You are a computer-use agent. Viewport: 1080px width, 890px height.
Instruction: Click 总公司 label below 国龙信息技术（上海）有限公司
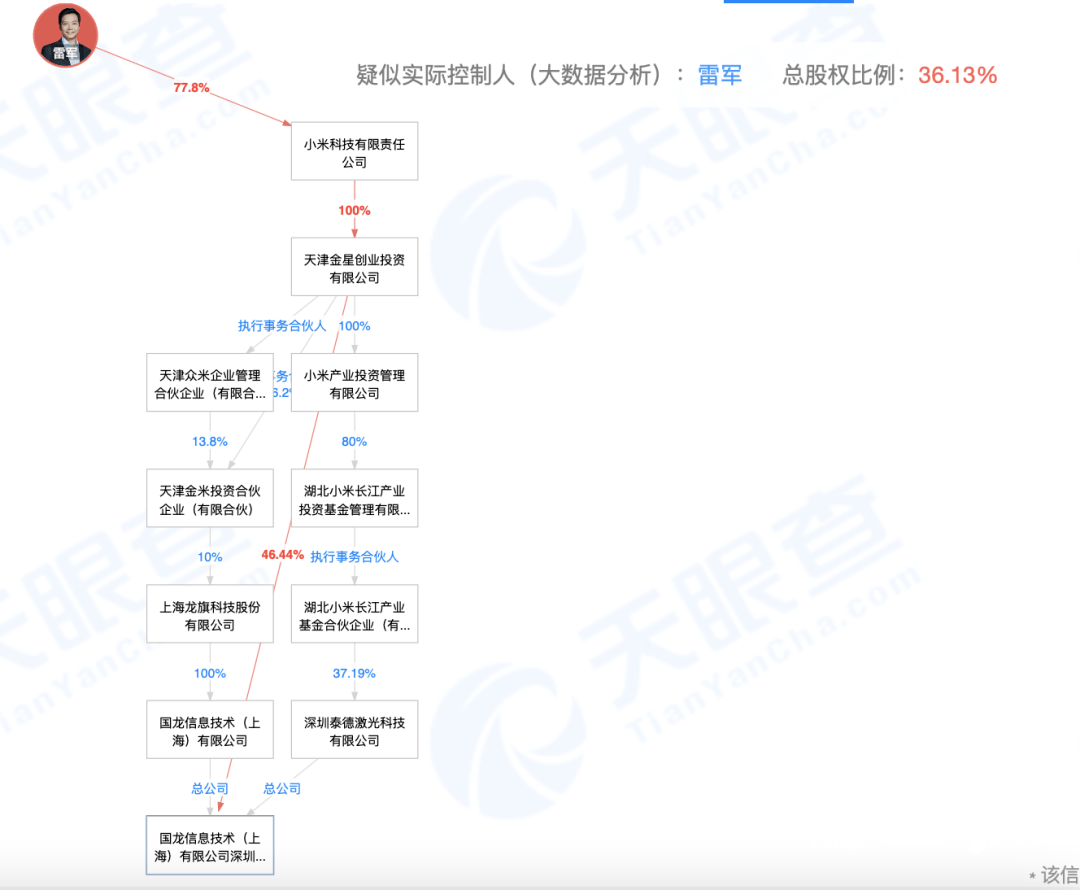[x=209, y=789]
